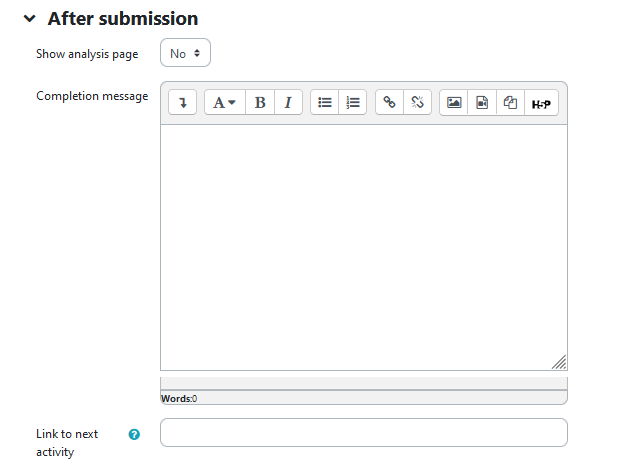Click the insert media file icon

coord(482,102)
